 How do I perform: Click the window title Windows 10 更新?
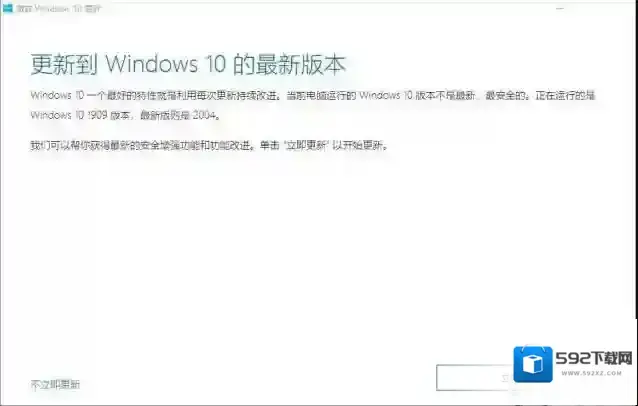(59, 9)
